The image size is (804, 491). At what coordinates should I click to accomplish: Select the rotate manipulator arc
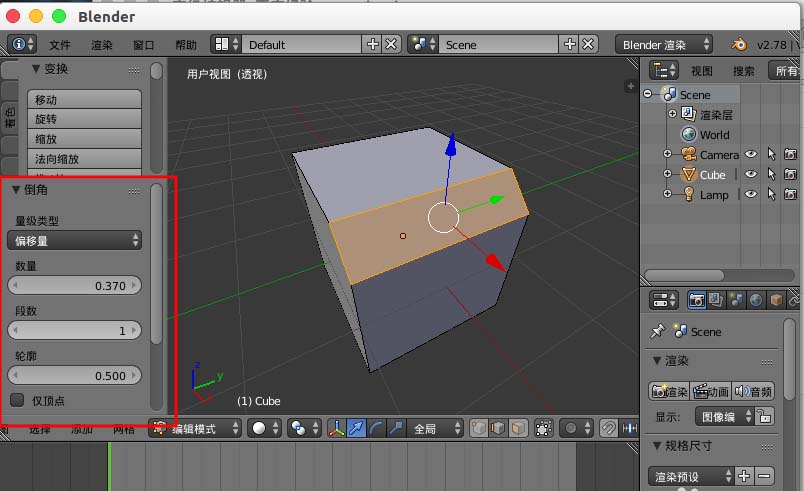pyautogui.click(x=376, y=428)
